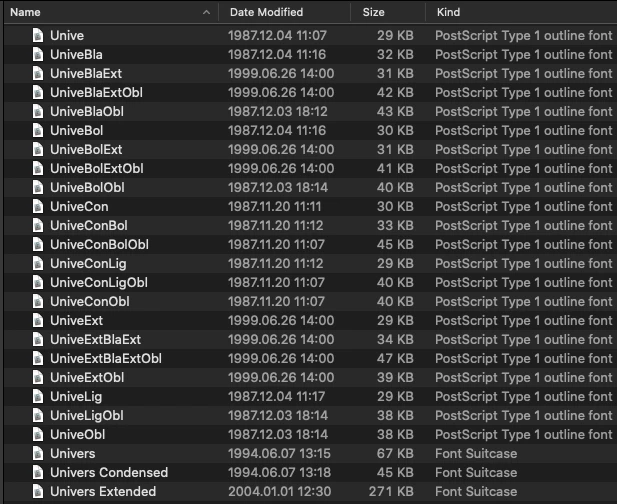Click the 47 KB size value
This screenshot has height=504, width=617.
pyautogui.click(x=395, y=358)
